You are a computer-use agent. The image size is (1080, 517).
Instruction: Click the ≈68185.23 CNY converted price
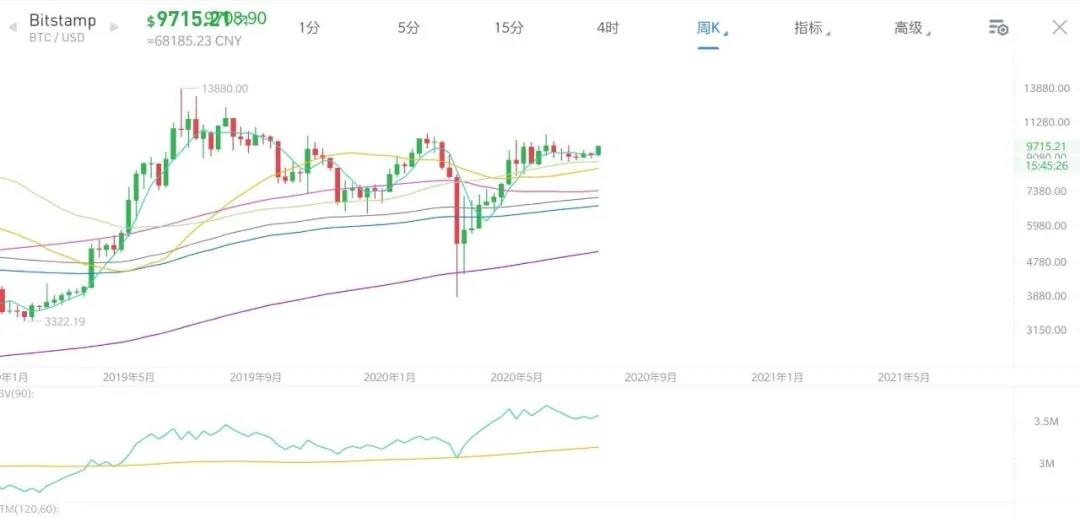pyautogui.click(x=192, y=40)
